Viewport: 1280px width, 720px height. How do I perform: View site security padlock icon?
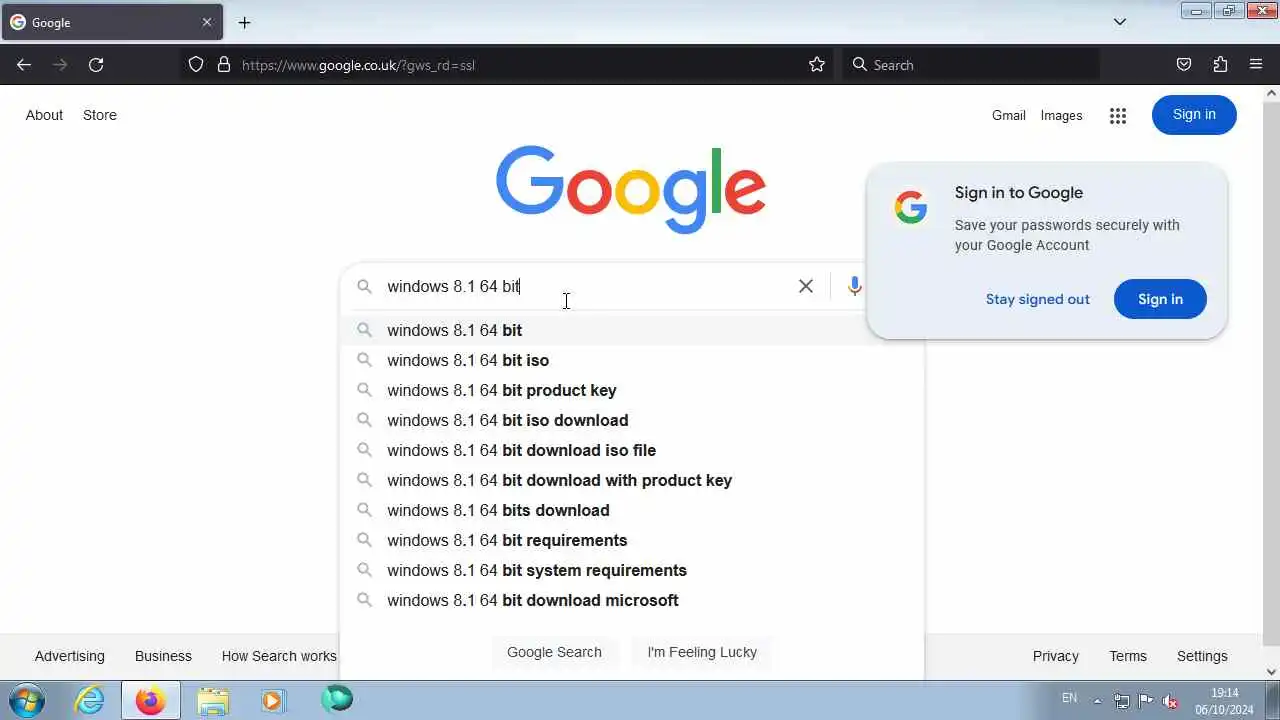click(224, 65)
